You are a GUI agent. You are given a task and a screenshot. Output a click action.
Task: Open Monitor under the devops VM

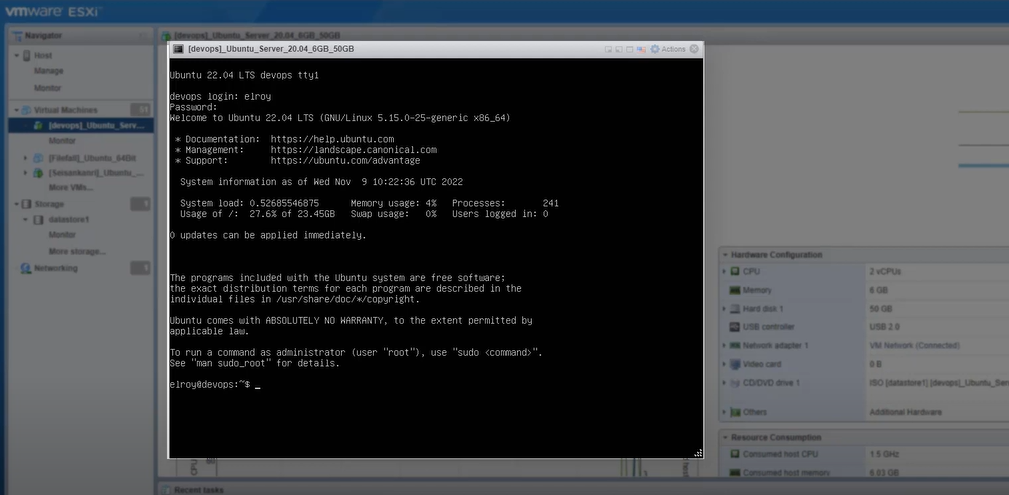pyautogui.click(x=62, y=140)
